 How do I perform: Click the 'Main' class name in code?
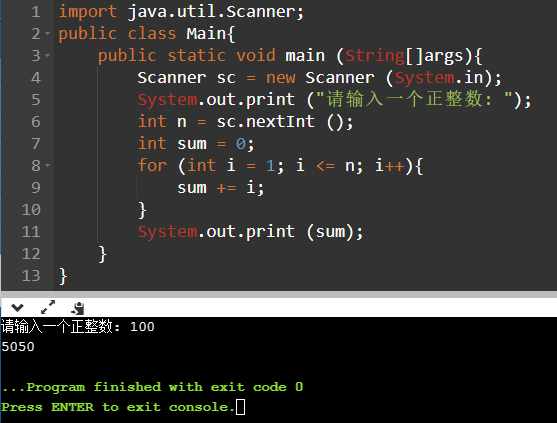click(x=206, y=34)
